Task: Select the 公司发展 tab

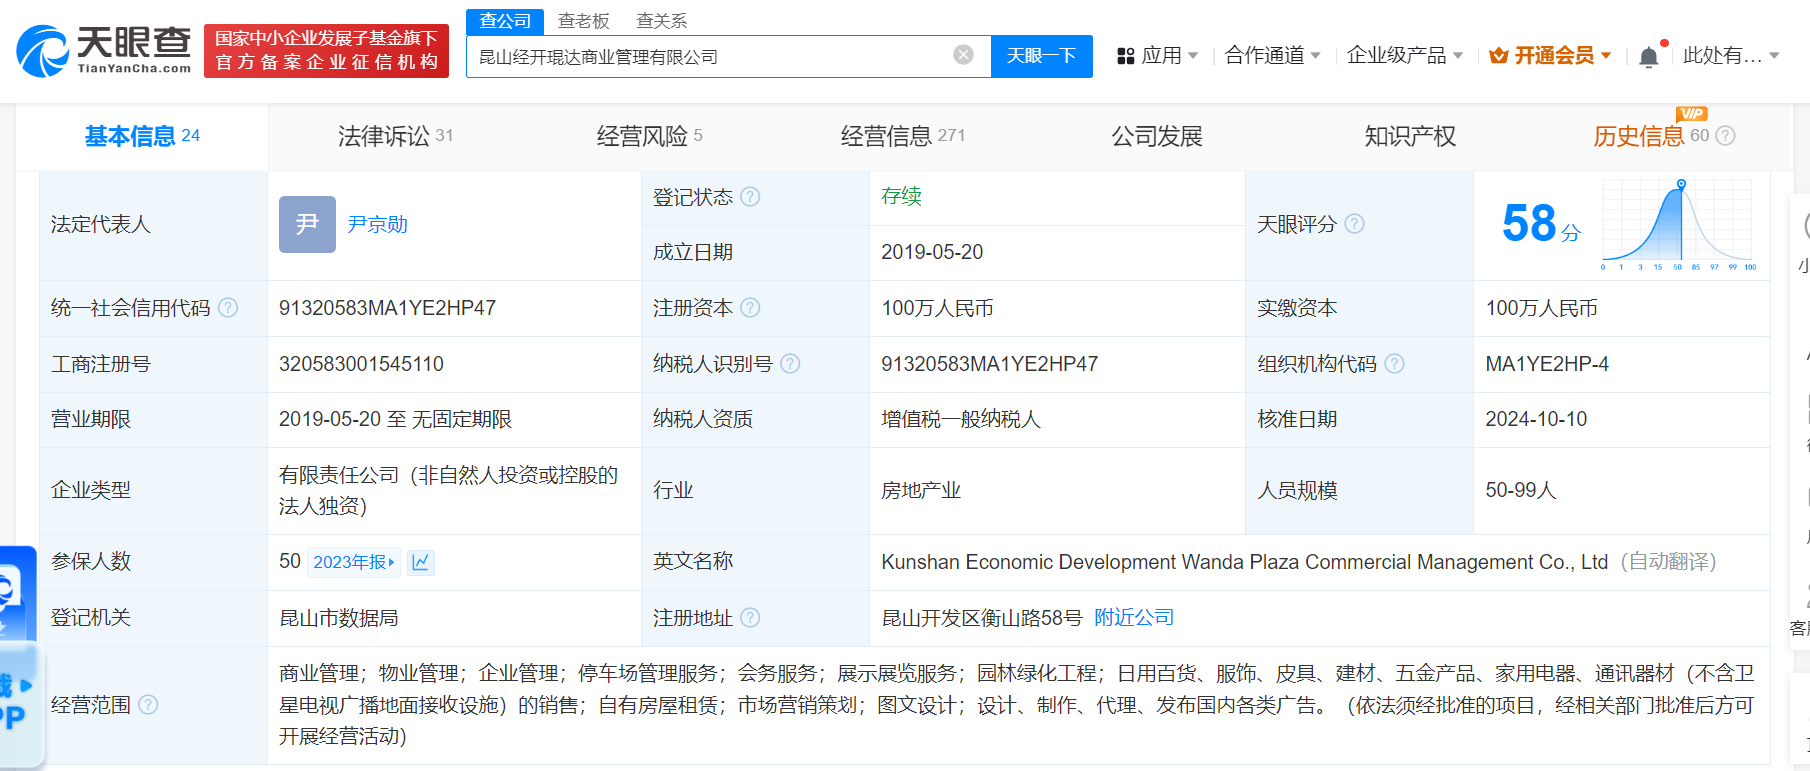Action: (x=1157, y=136)
